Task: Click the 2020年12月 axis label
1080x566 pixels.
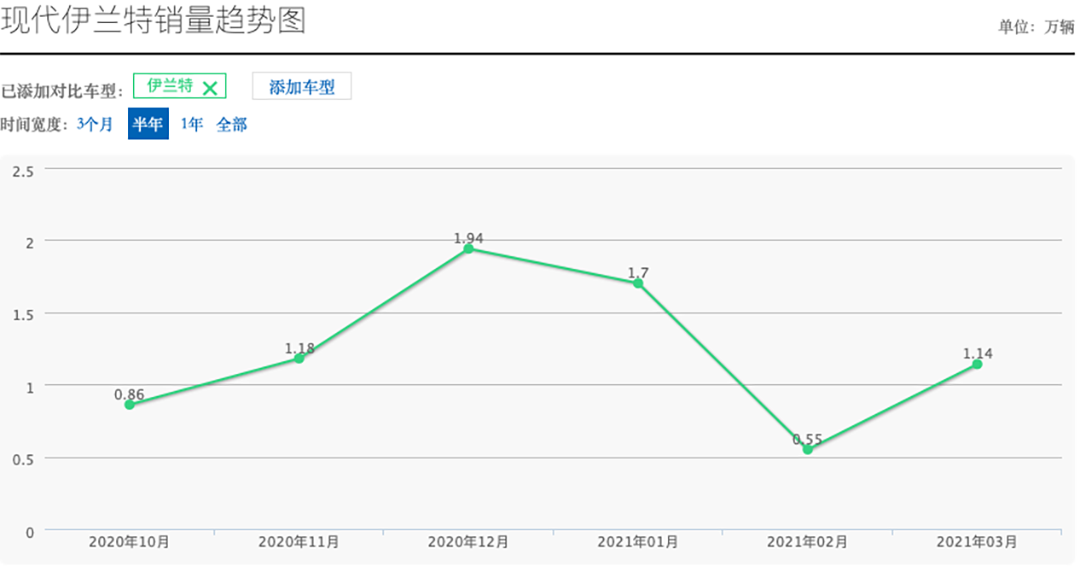Action: pyautogui.click(x=468, y=542)
